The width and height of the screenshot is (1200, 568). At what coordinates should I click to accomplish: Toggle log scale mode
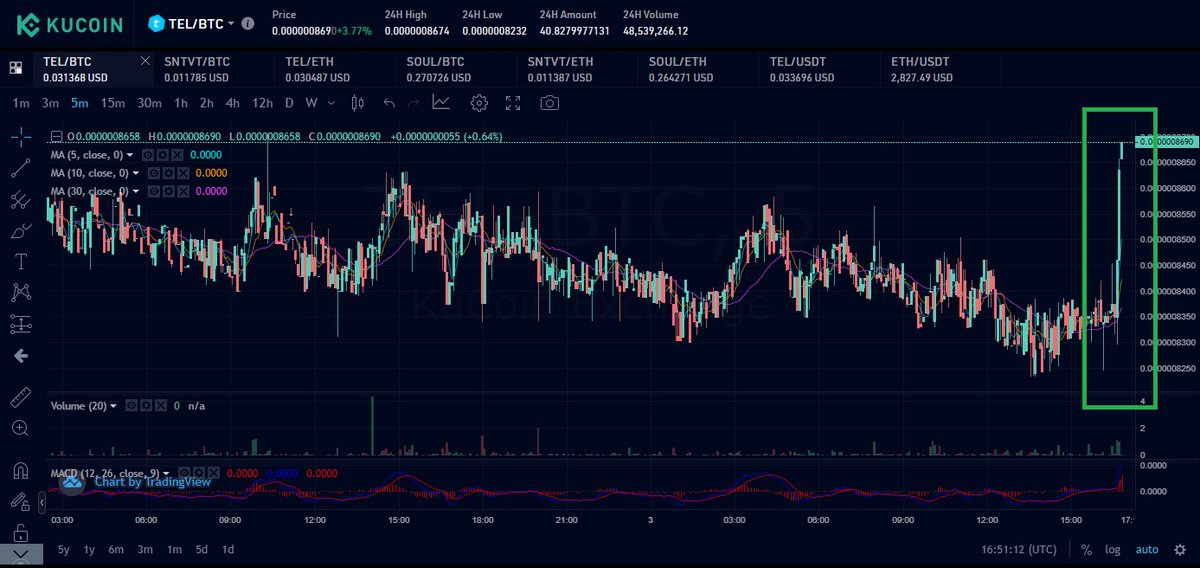(x=1113, y=549)
